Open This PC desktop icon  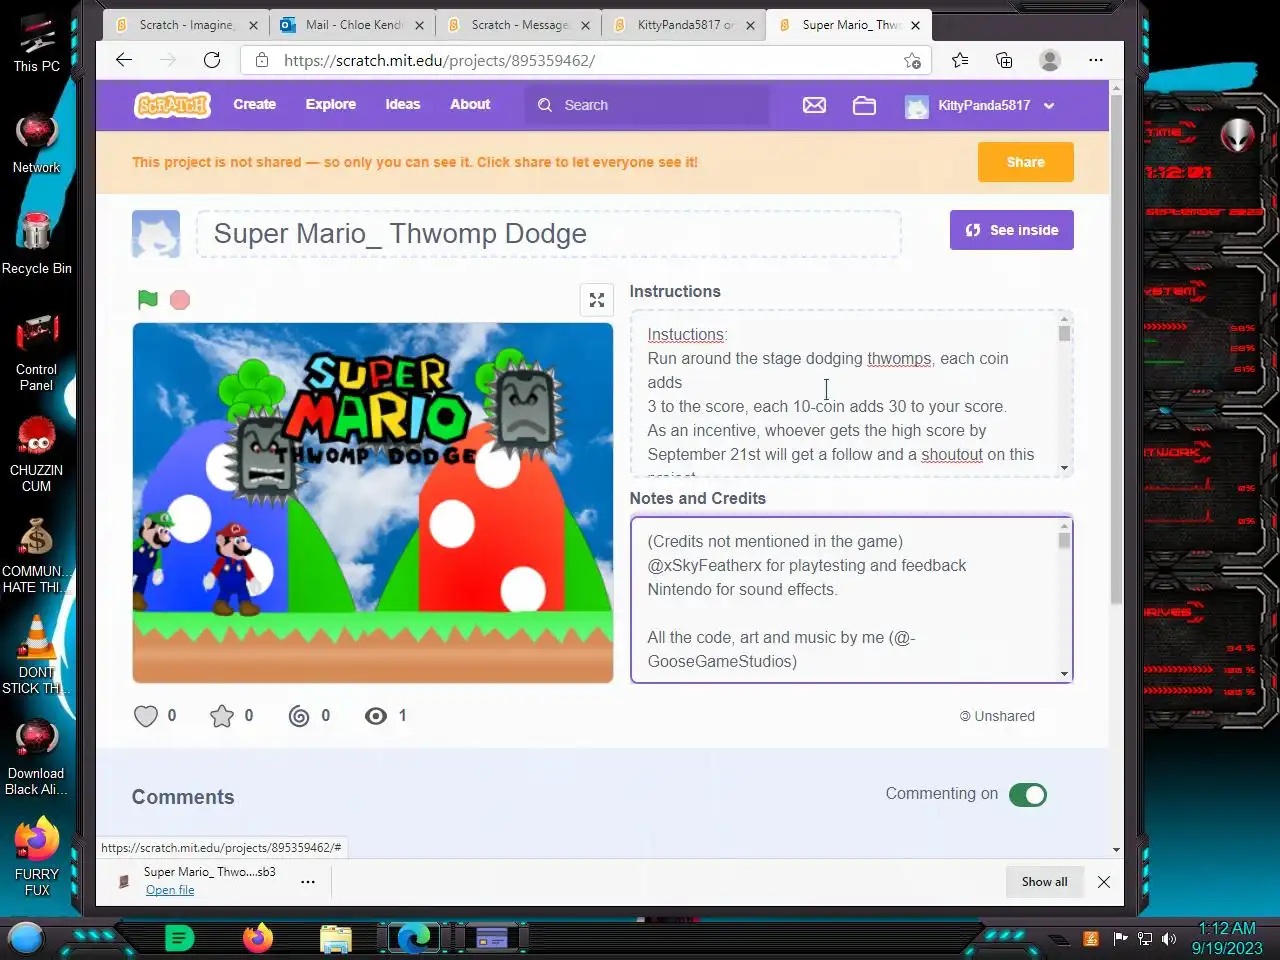tap(37, 44)
